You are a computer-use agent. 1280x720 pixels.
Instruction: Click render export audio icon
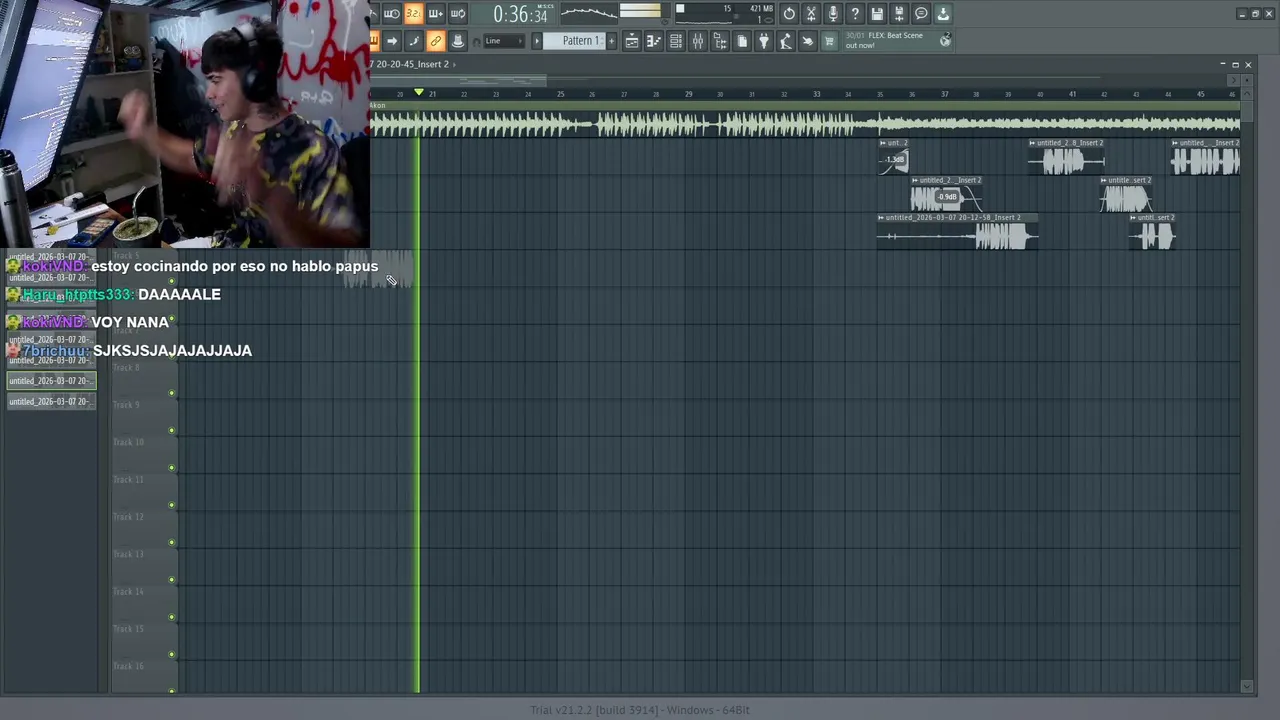899,14
